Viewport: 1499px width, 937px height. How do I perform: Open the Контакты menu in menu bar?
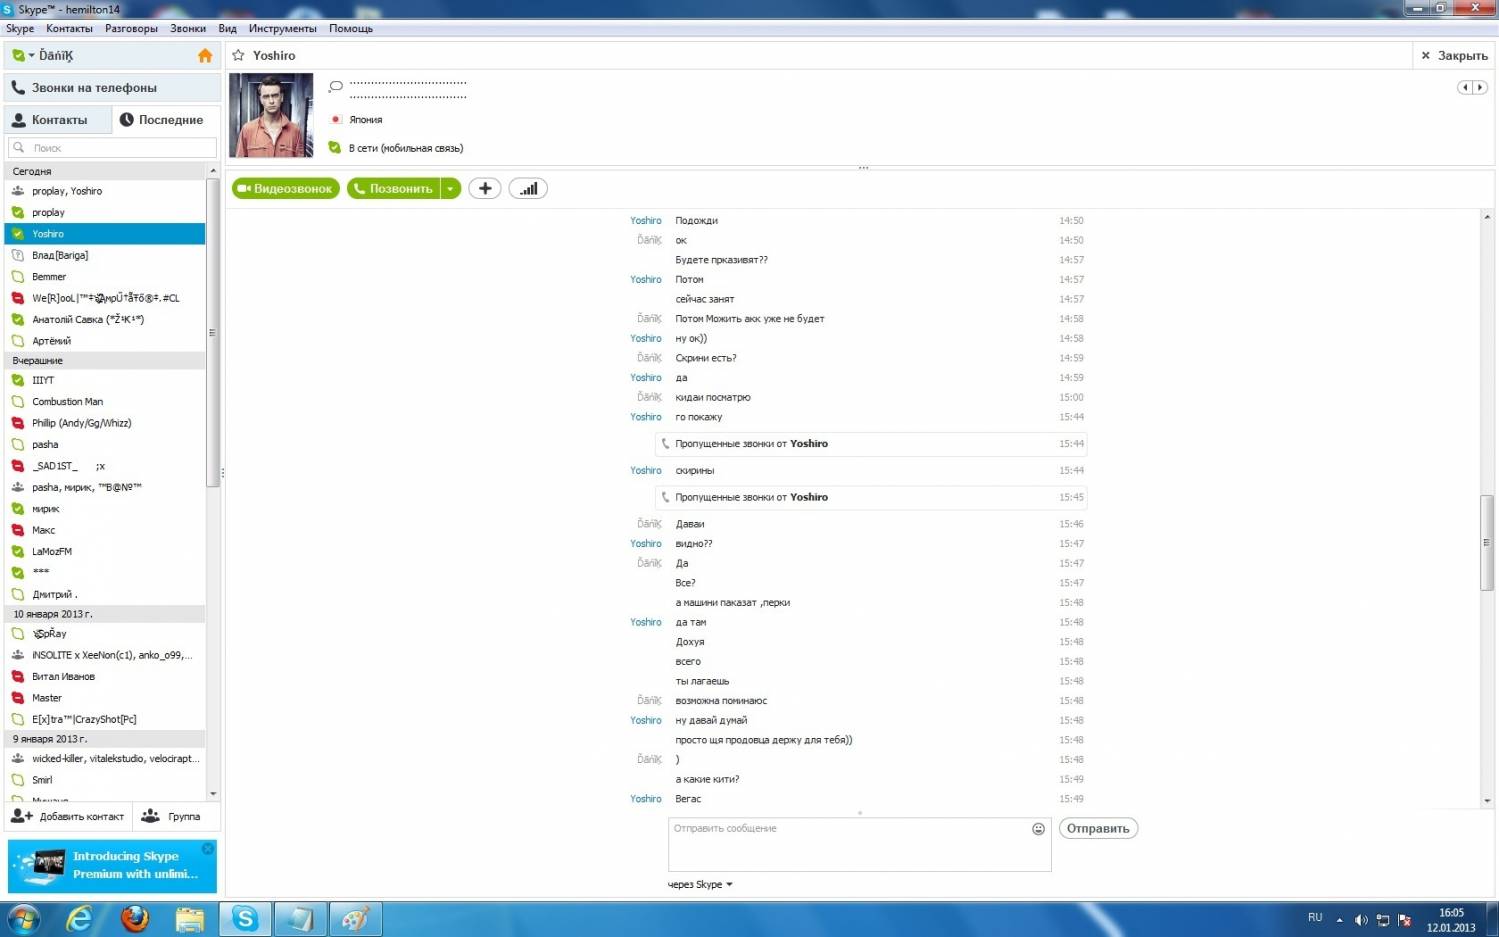click(69, 29)
